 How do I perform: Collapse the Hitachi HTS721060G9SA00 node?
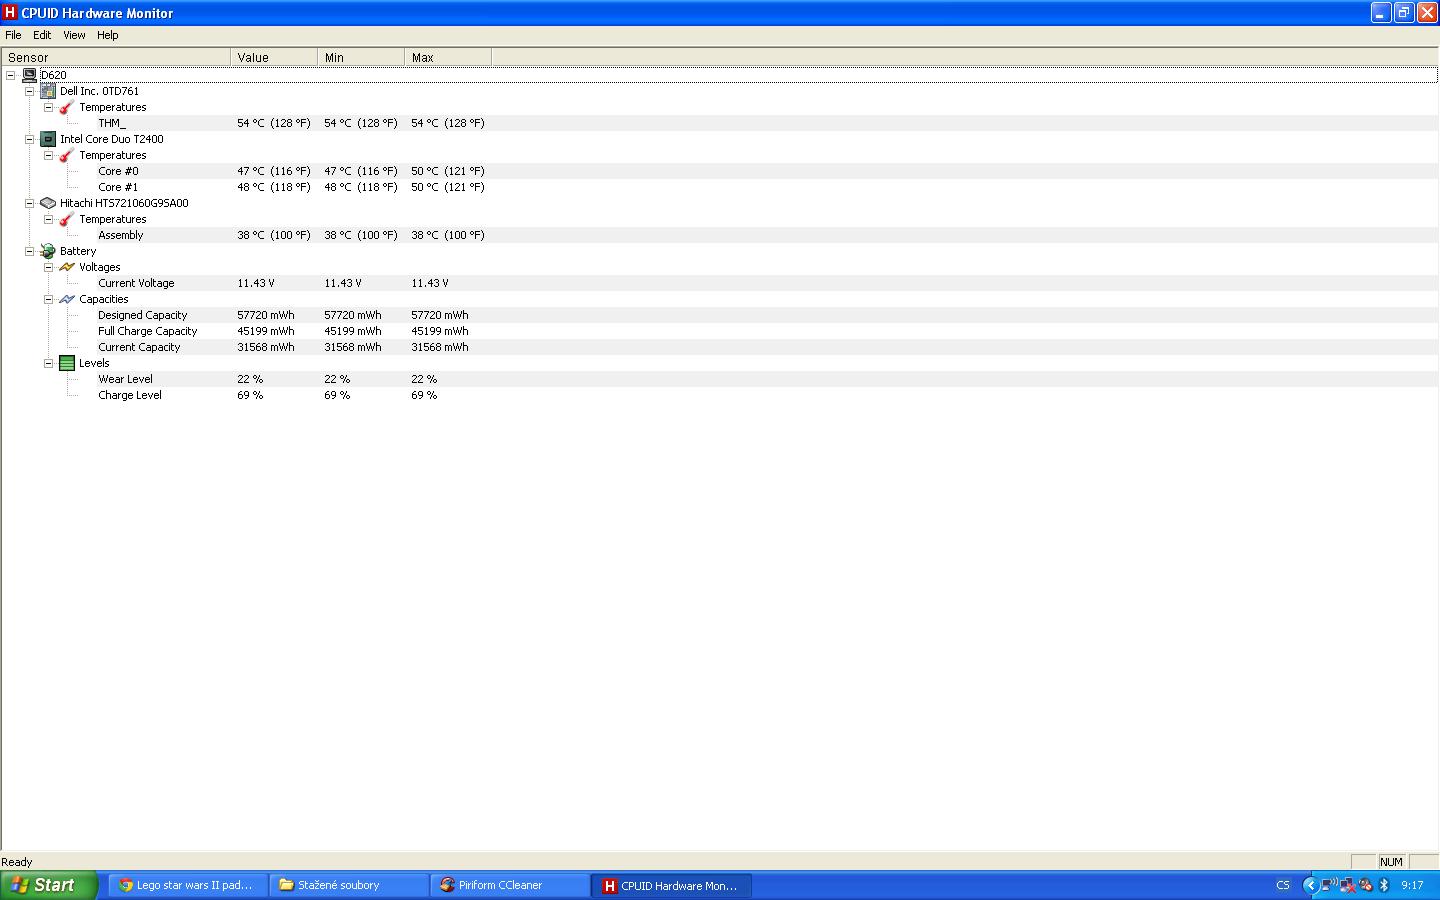click(x=29, y=203)
